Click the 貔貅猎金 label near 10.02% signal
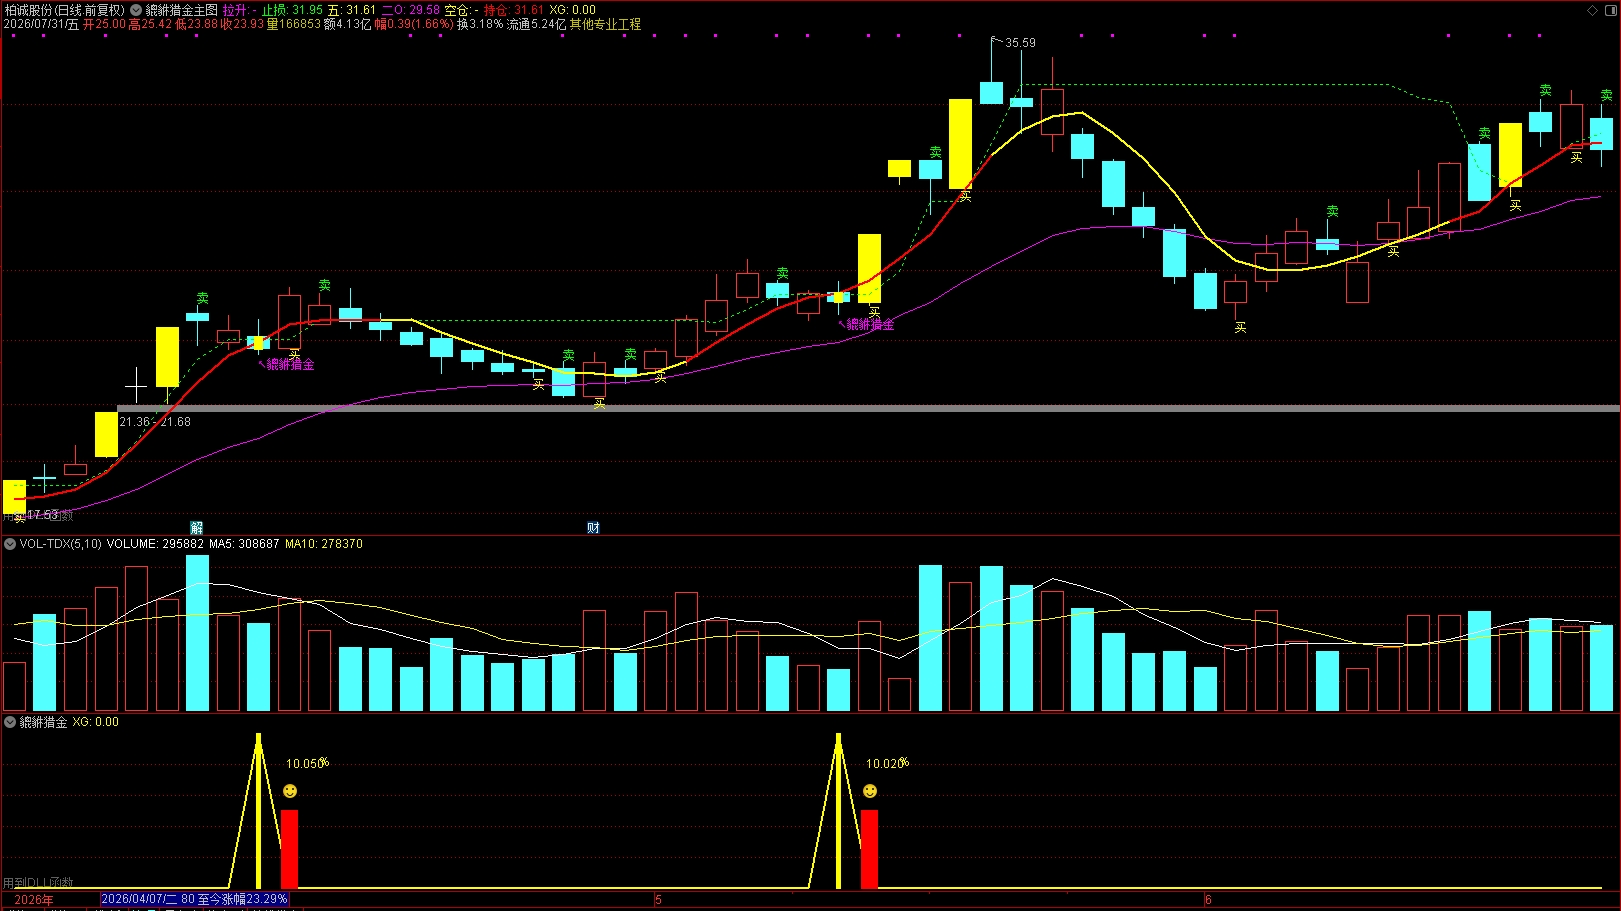The width and height of the screenshot is (1621, 911). point(870,324)
